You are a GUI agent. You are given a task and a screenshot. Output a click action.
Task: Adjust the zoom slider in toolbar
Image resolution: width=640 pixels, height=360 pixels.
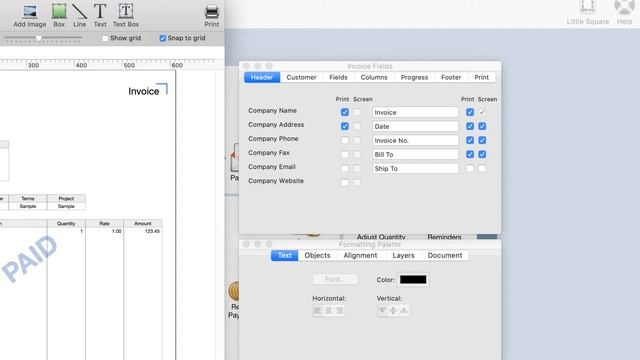click(39, 38)
